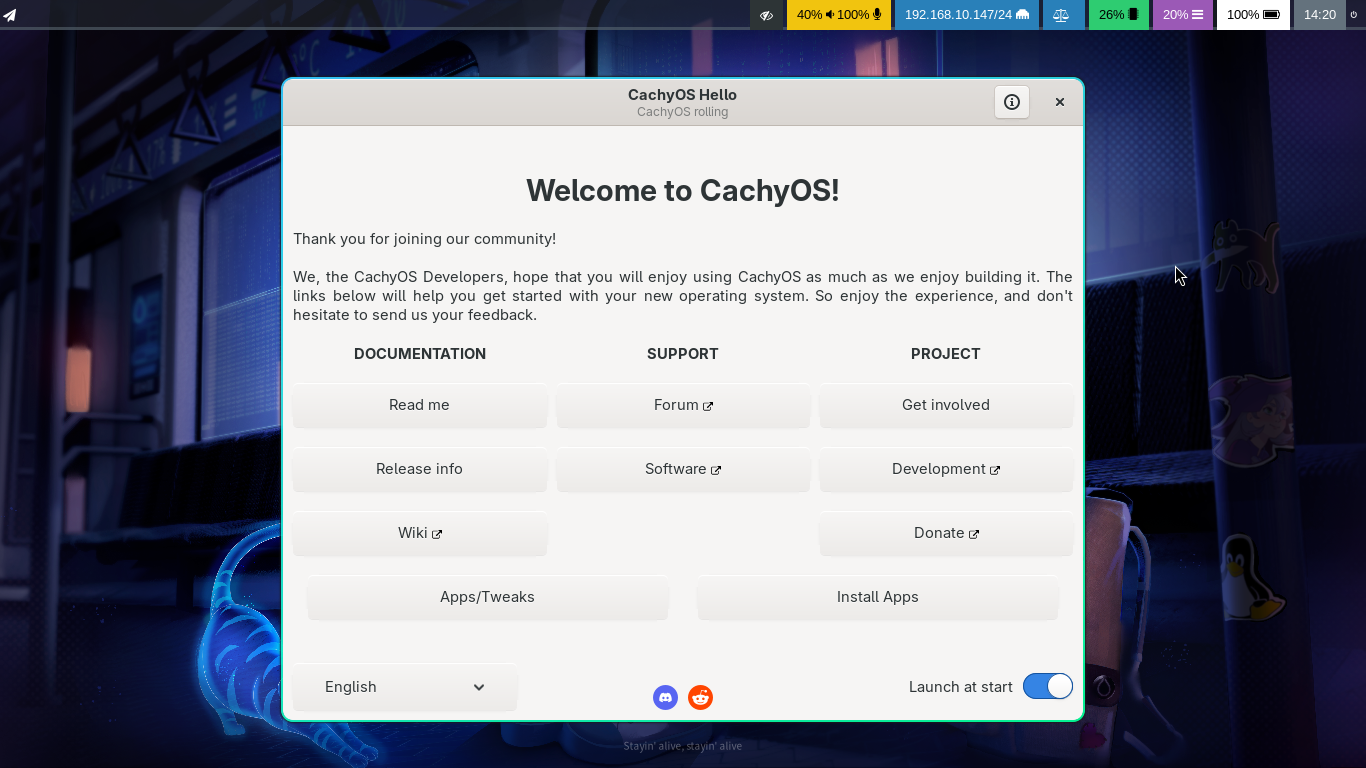Click the "Stayin' alive, stayin' alive" desktop text

click(x=683, y=746)
